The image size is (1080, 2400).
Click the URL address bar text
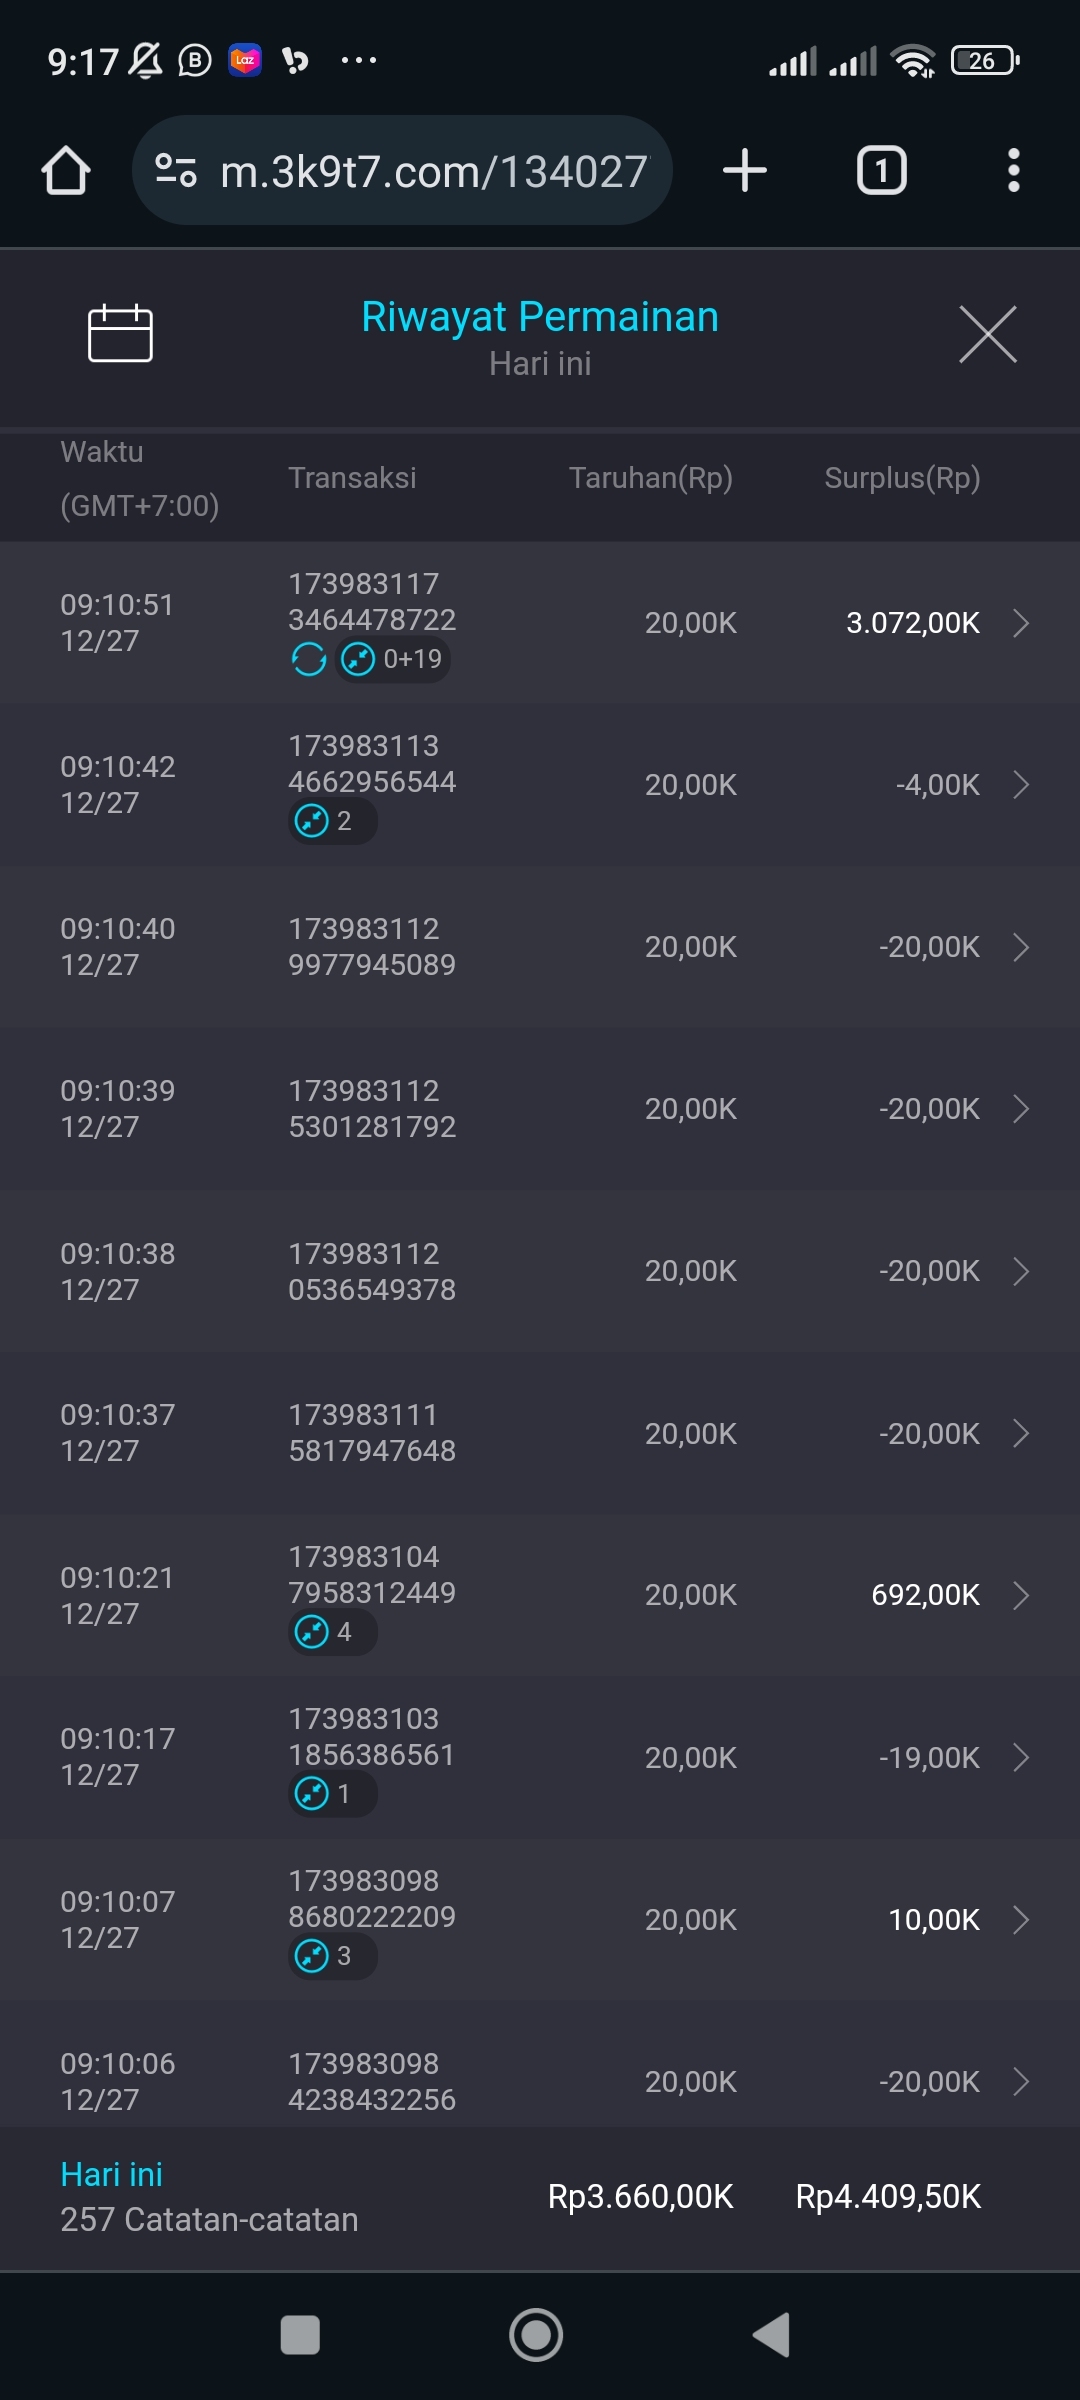434,172
